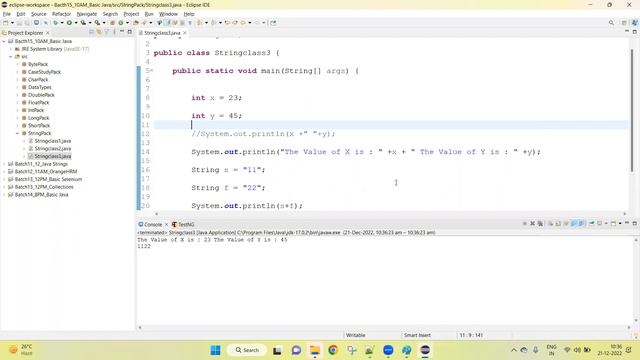Toggle Word Wrap in Console toolbar
The image size is (640, 360).
pyautogui.click(x=566, y=224)
